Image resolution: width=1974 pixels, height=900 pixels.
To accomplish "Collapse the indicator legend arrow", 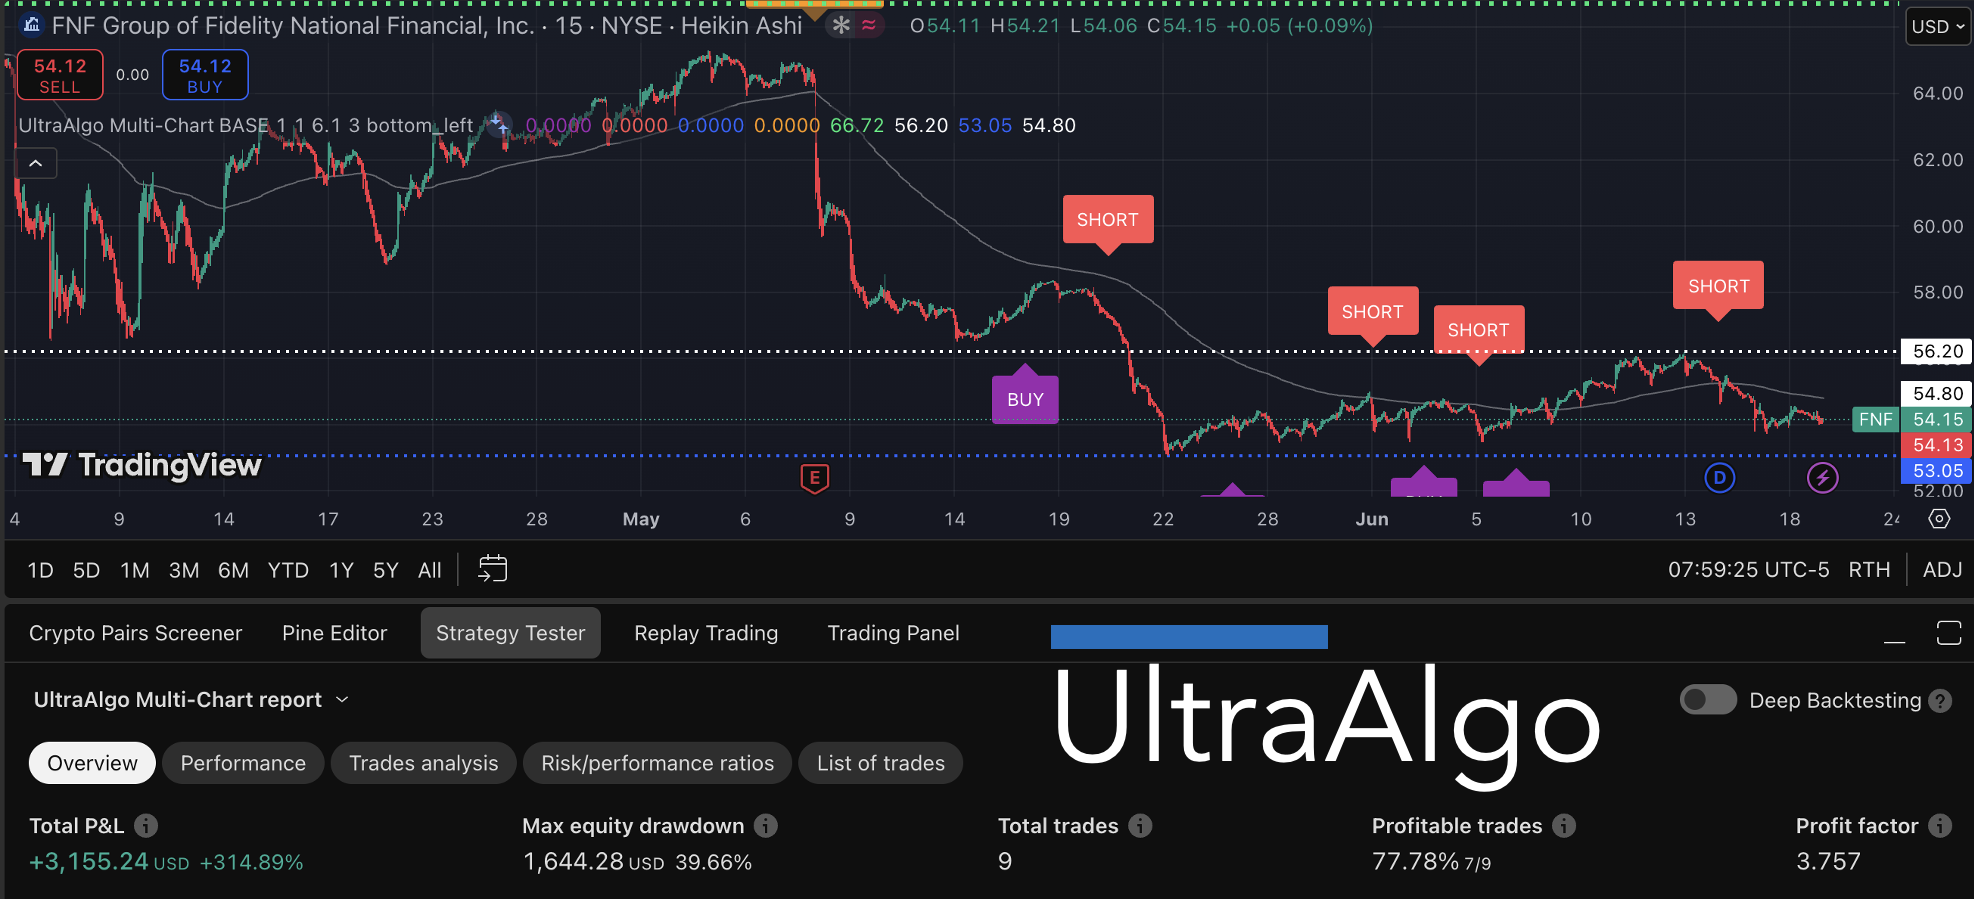I will 36,163.
